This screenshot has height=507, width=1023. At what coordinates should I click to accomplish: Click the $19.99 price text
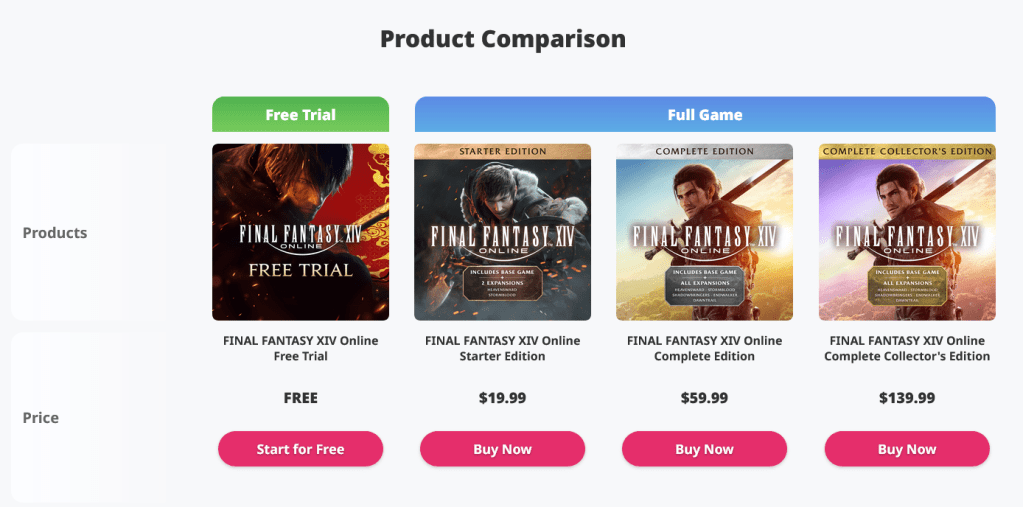pyautogui.click(x=502, y=398)
